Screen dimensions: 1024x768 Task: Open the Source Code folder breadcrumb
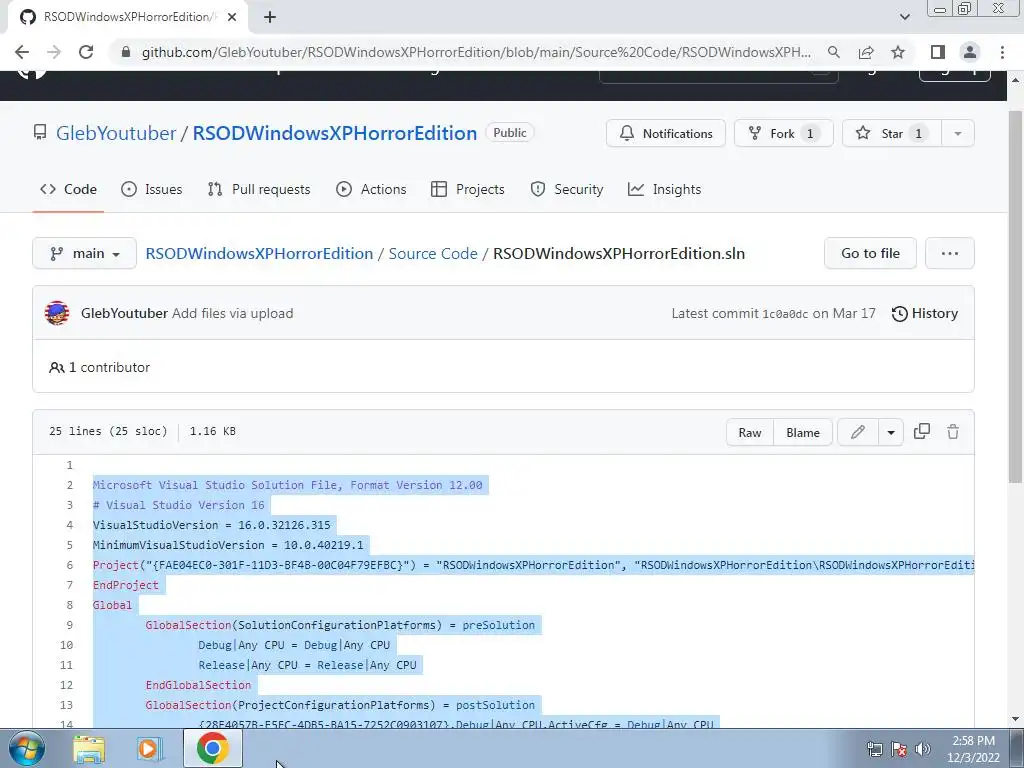[433, 253]
